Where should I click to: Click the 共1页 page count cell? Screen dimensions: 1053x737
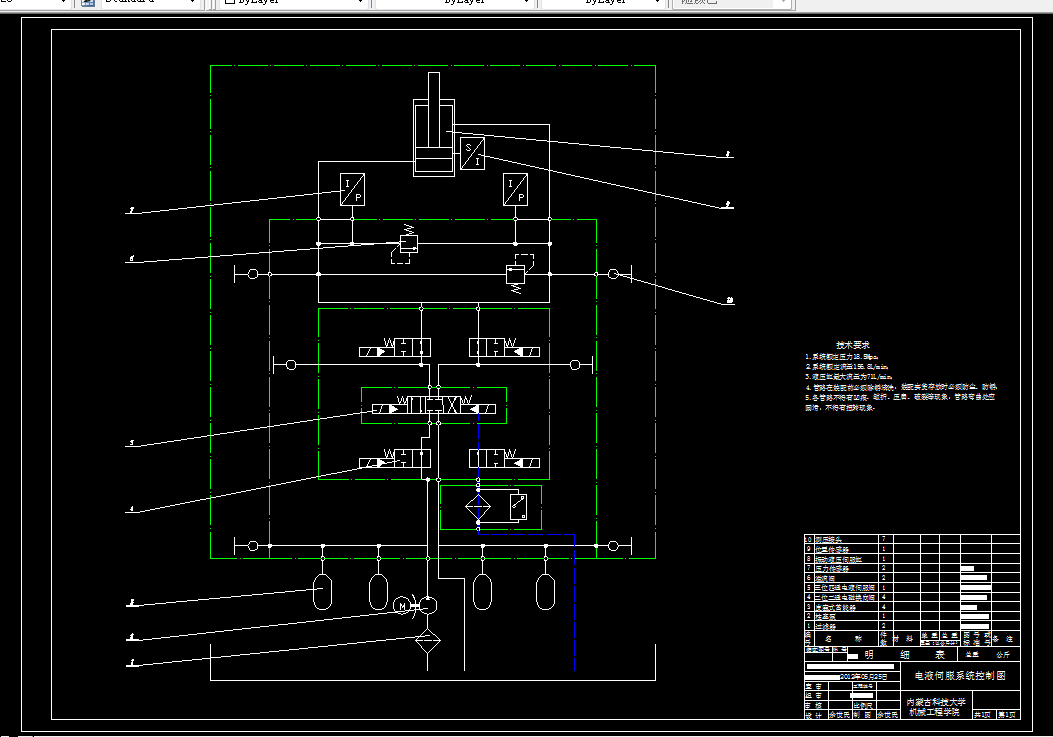982,714
